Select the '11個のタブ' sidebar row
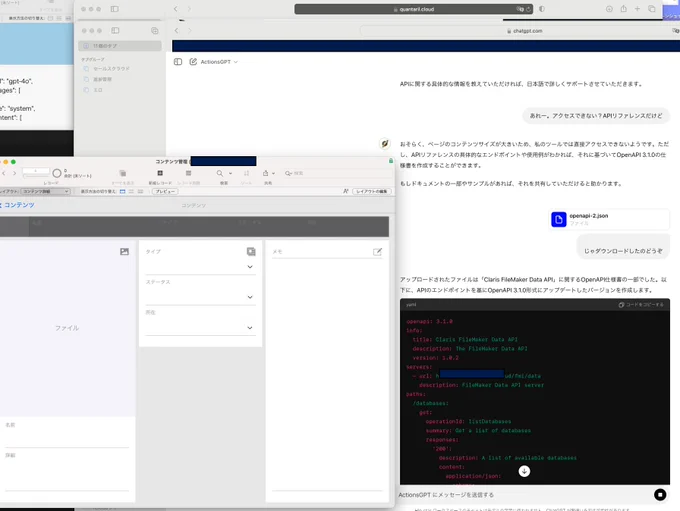This screenshot has height=511, width=680. click(x=120, y=46)
